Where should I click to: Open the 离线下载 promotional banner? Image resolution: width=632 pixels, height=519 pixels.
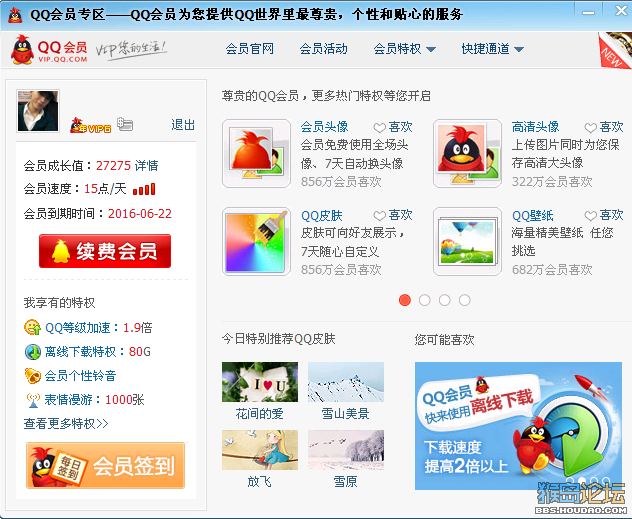click(x=518, y=426)
